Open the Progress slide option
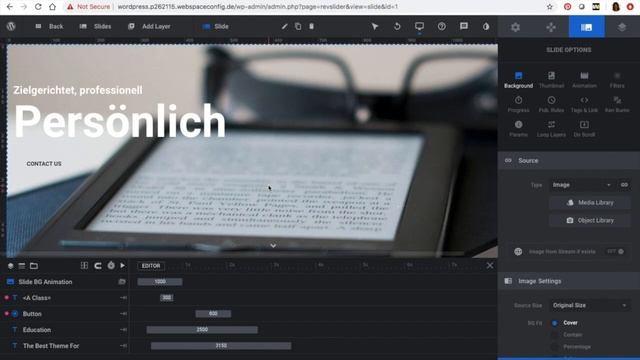 tap(518, 104)
